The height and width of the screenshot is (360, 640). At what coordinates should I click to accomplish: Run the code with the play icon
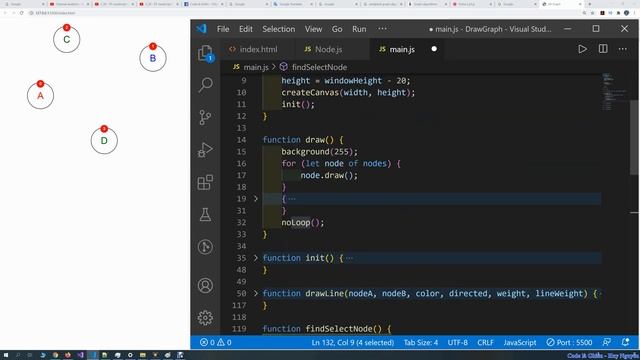point(582,49)
